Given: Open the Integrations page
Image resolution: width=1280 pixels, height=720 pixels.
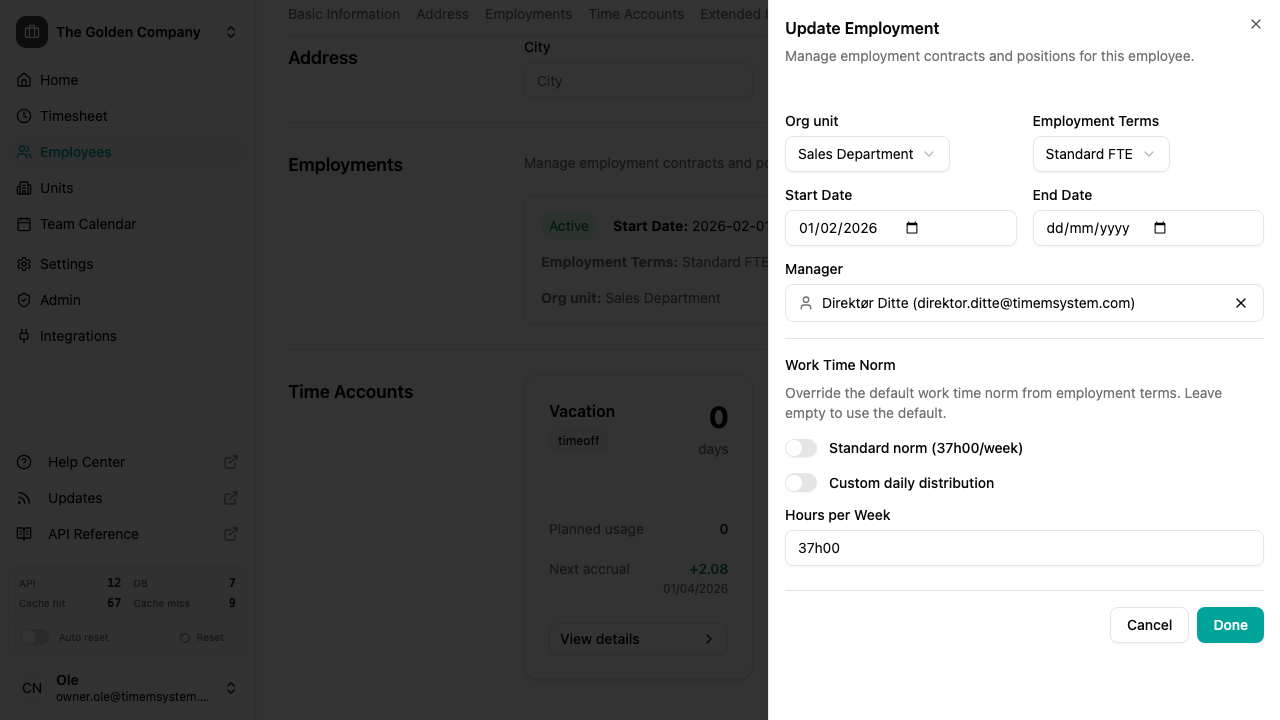Looking at the screenshot, I should (79, 335).
